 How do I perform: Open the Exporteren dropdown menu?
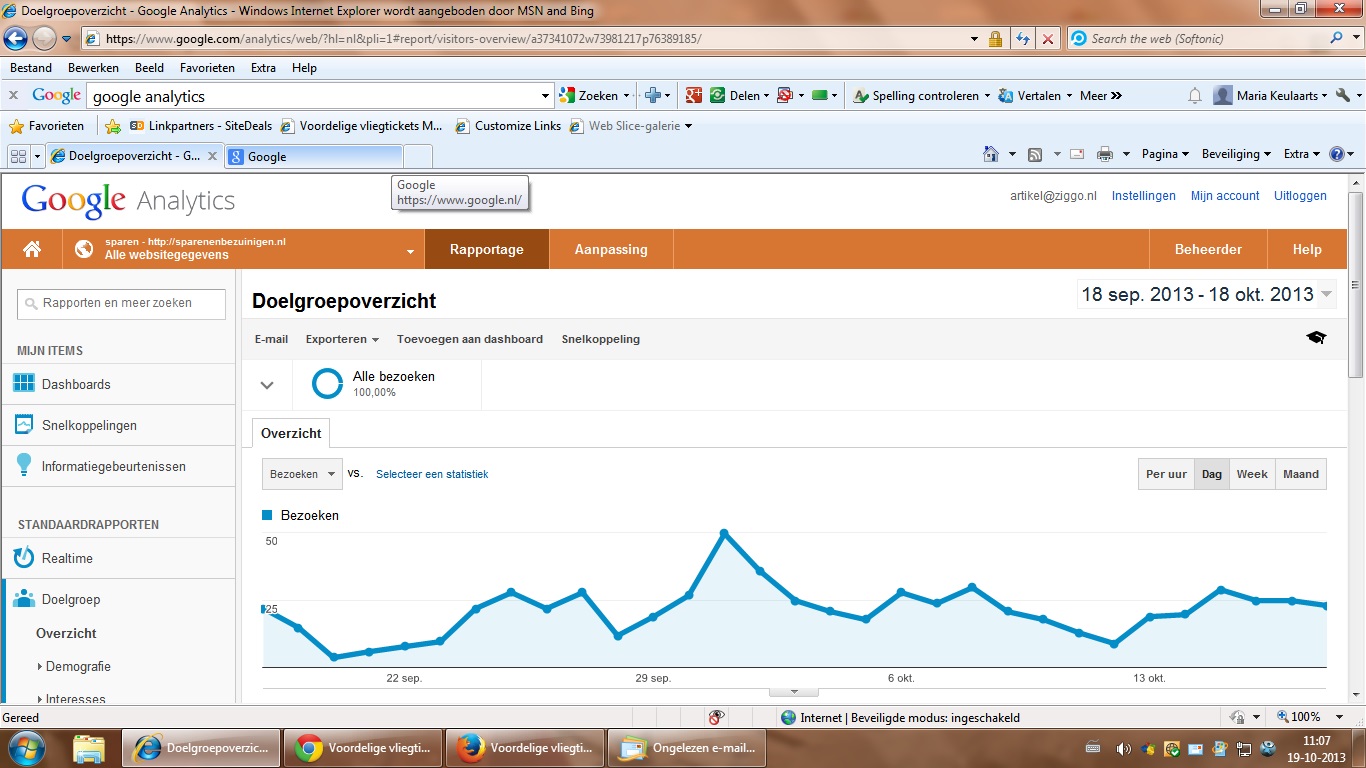click(342, 339)
